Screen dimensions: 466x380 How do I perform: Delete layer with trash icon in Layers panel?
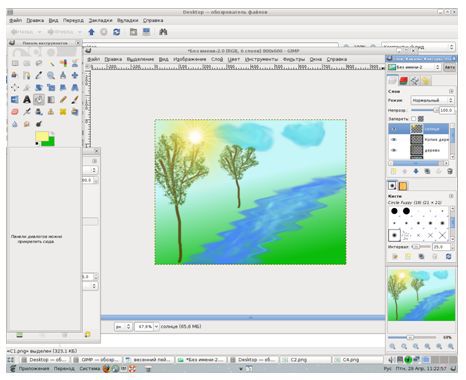point(449,171)
